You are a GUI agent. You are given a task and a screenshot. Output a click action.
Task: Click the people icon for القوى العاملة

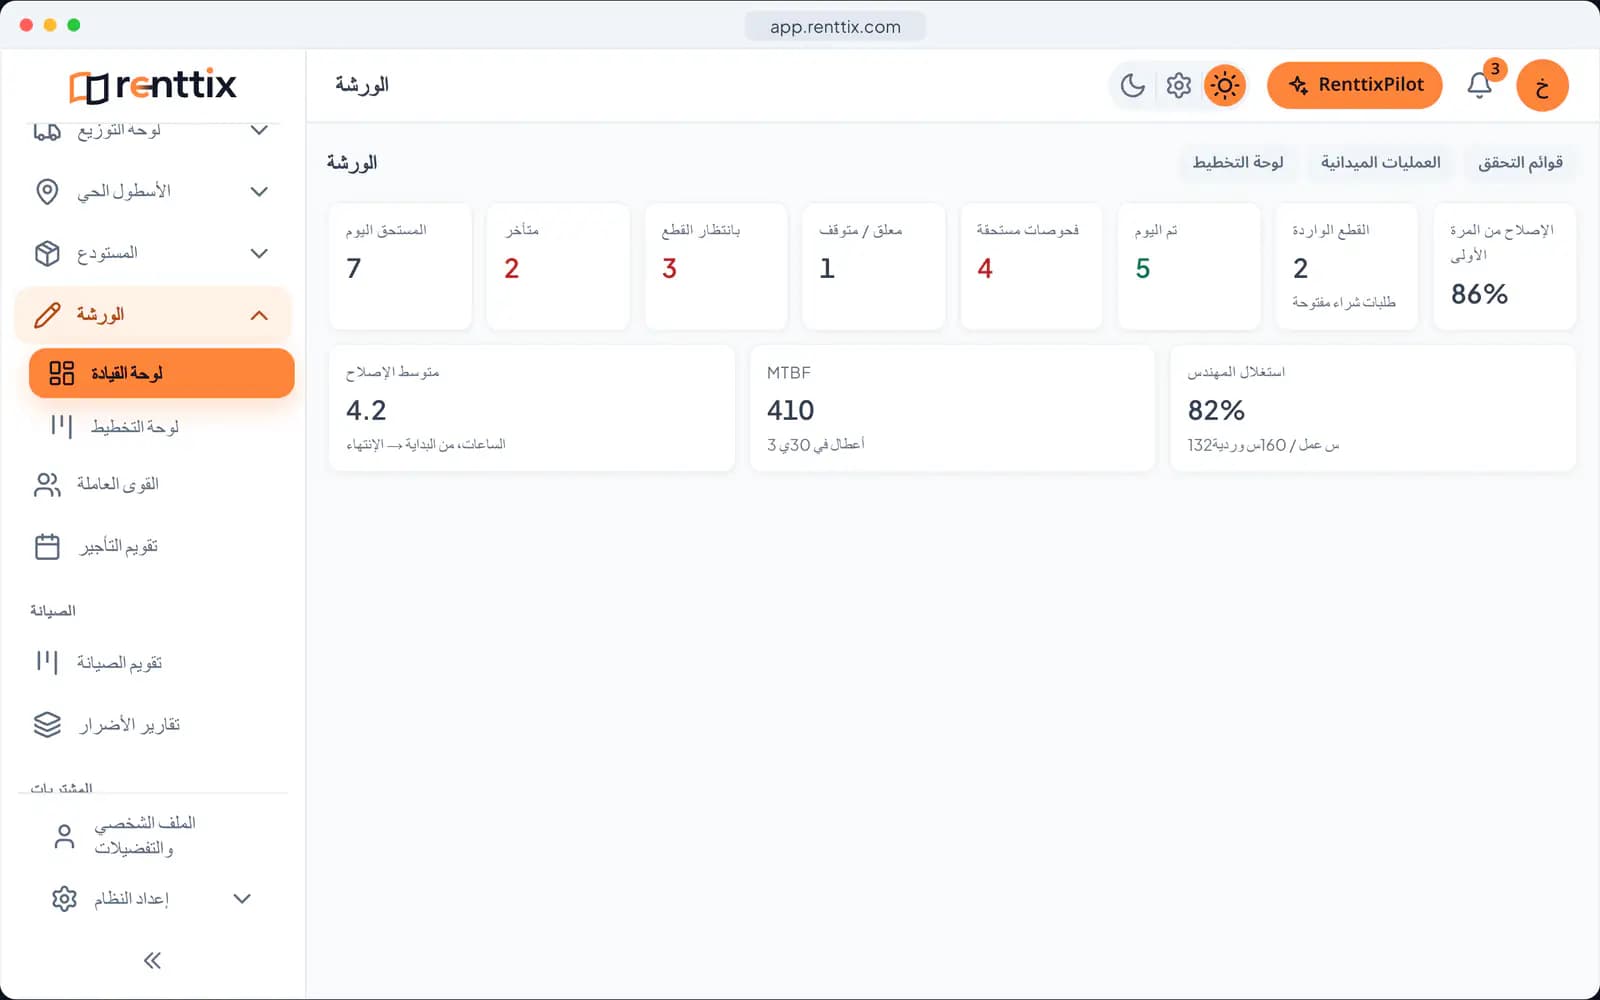[x=47, y=484]
